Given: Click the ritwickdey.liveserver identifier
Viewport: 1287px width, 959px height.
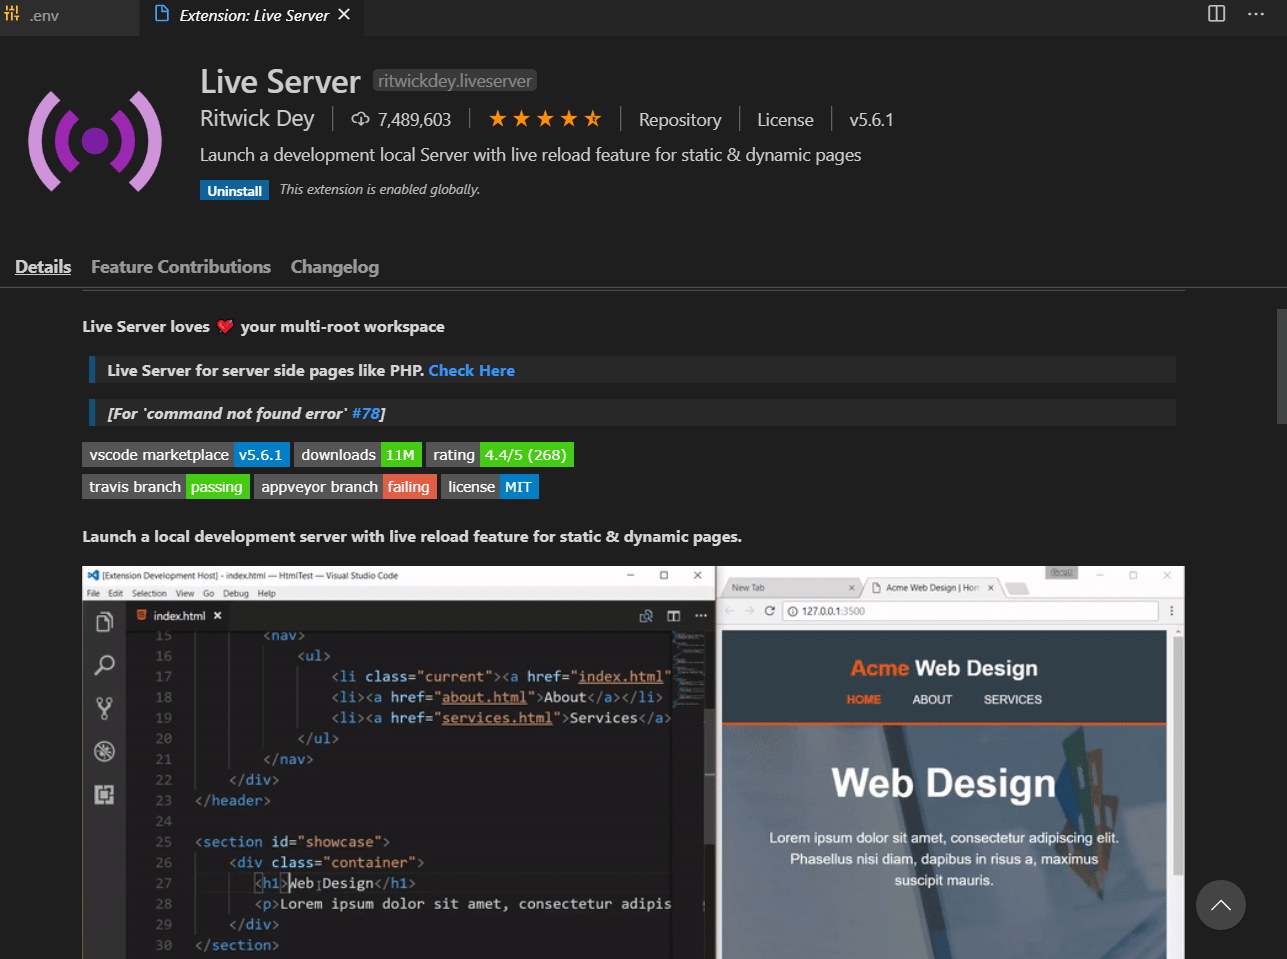Looking at the screenshot, I should (x=455, y=81).
